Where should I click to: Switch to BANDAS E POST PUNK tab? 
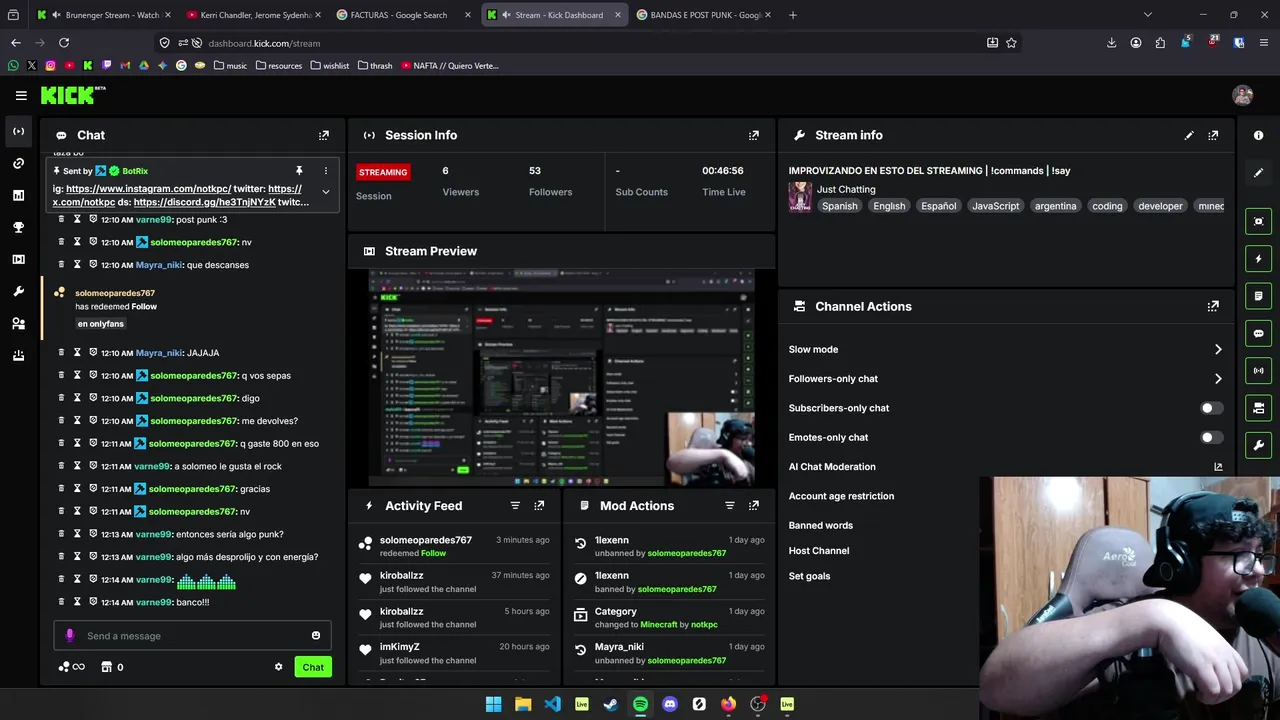(x=704, y=15)
